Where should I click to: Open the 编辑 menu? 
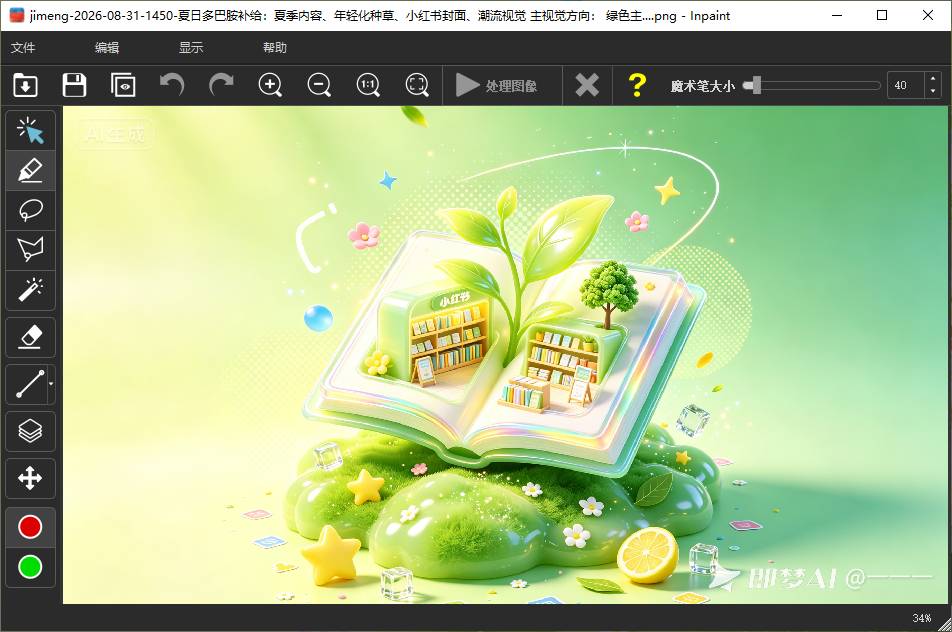[x=107, y=47]
